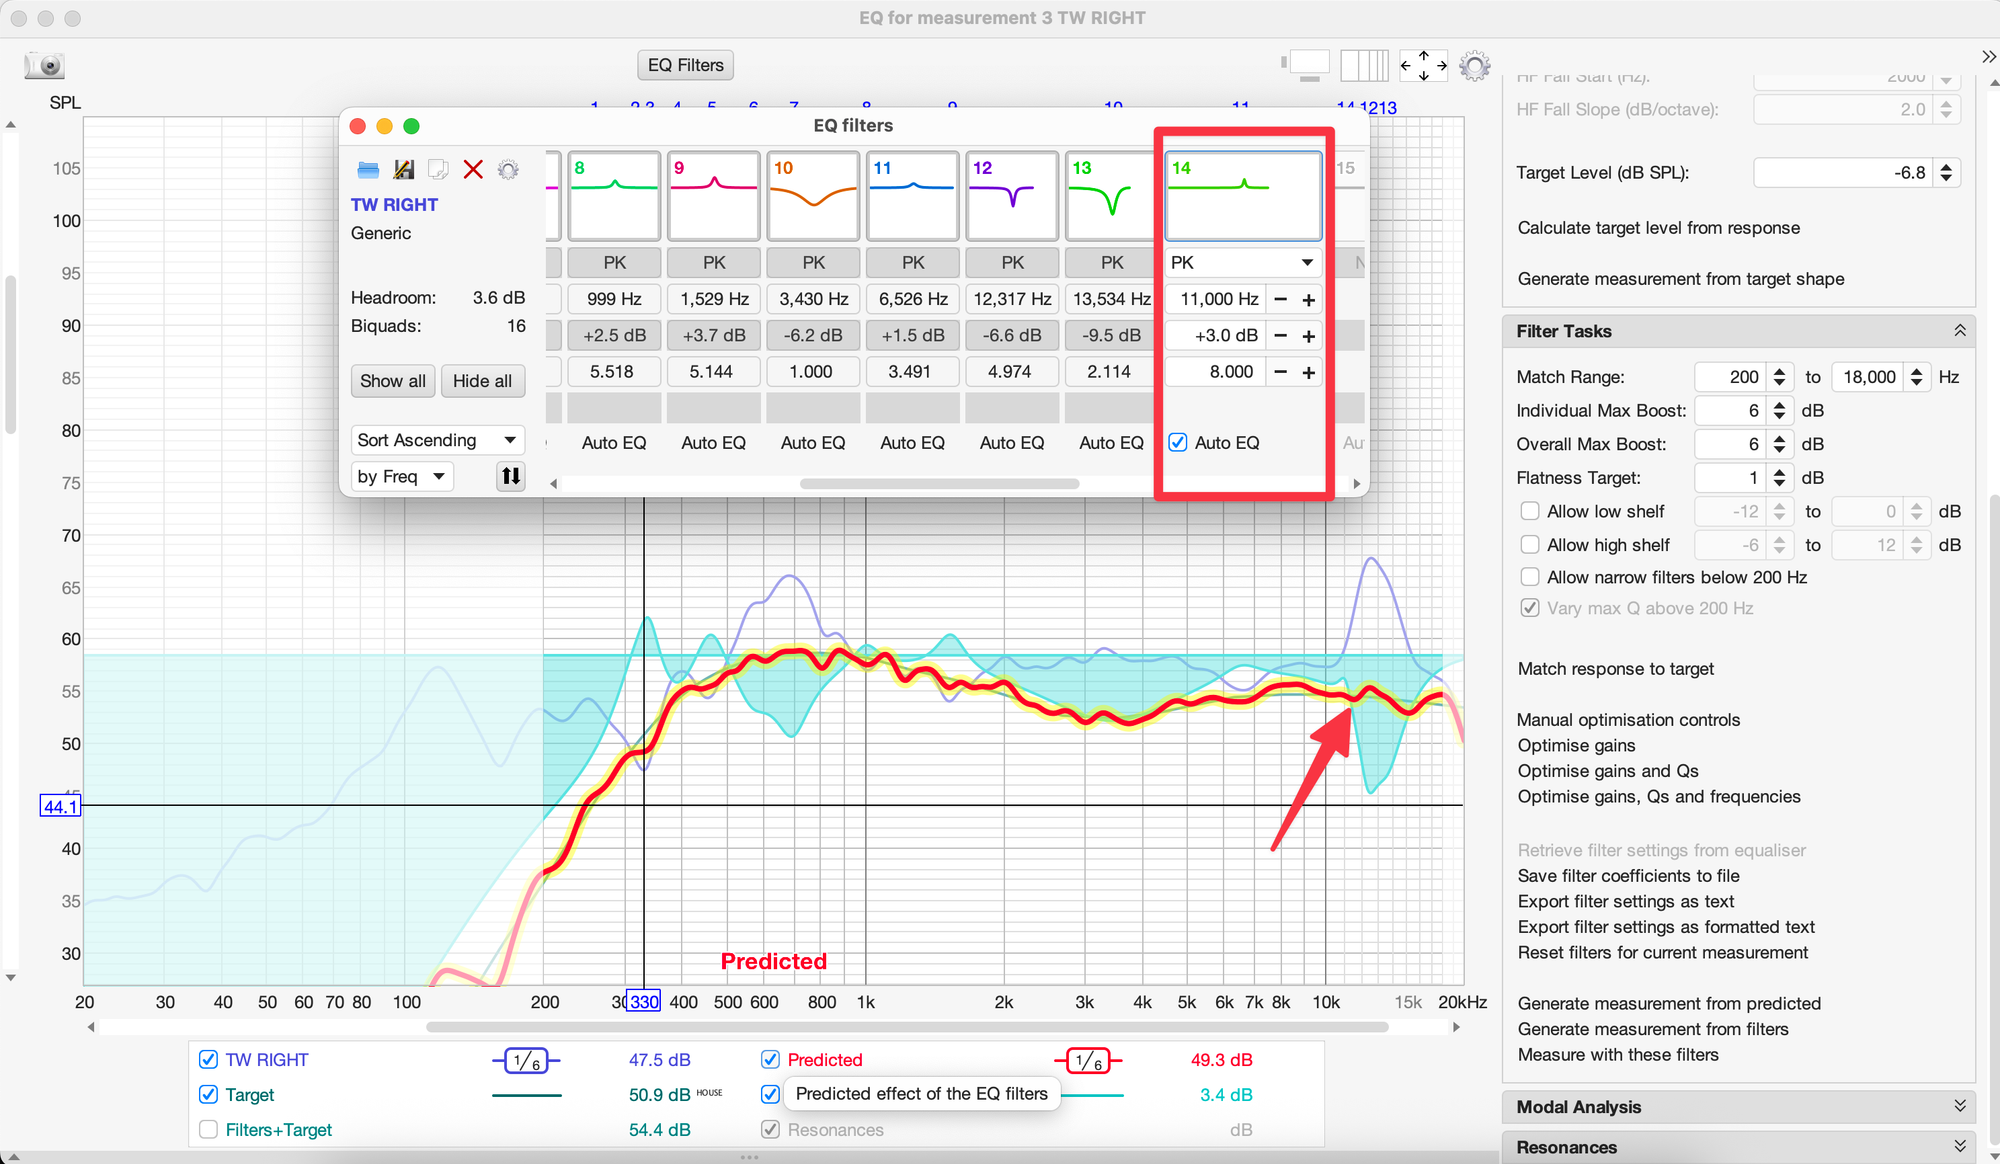The height and width of the screenshot is (1164, 2000).
Task: Click the Hide all button
Action: point(482,380)
